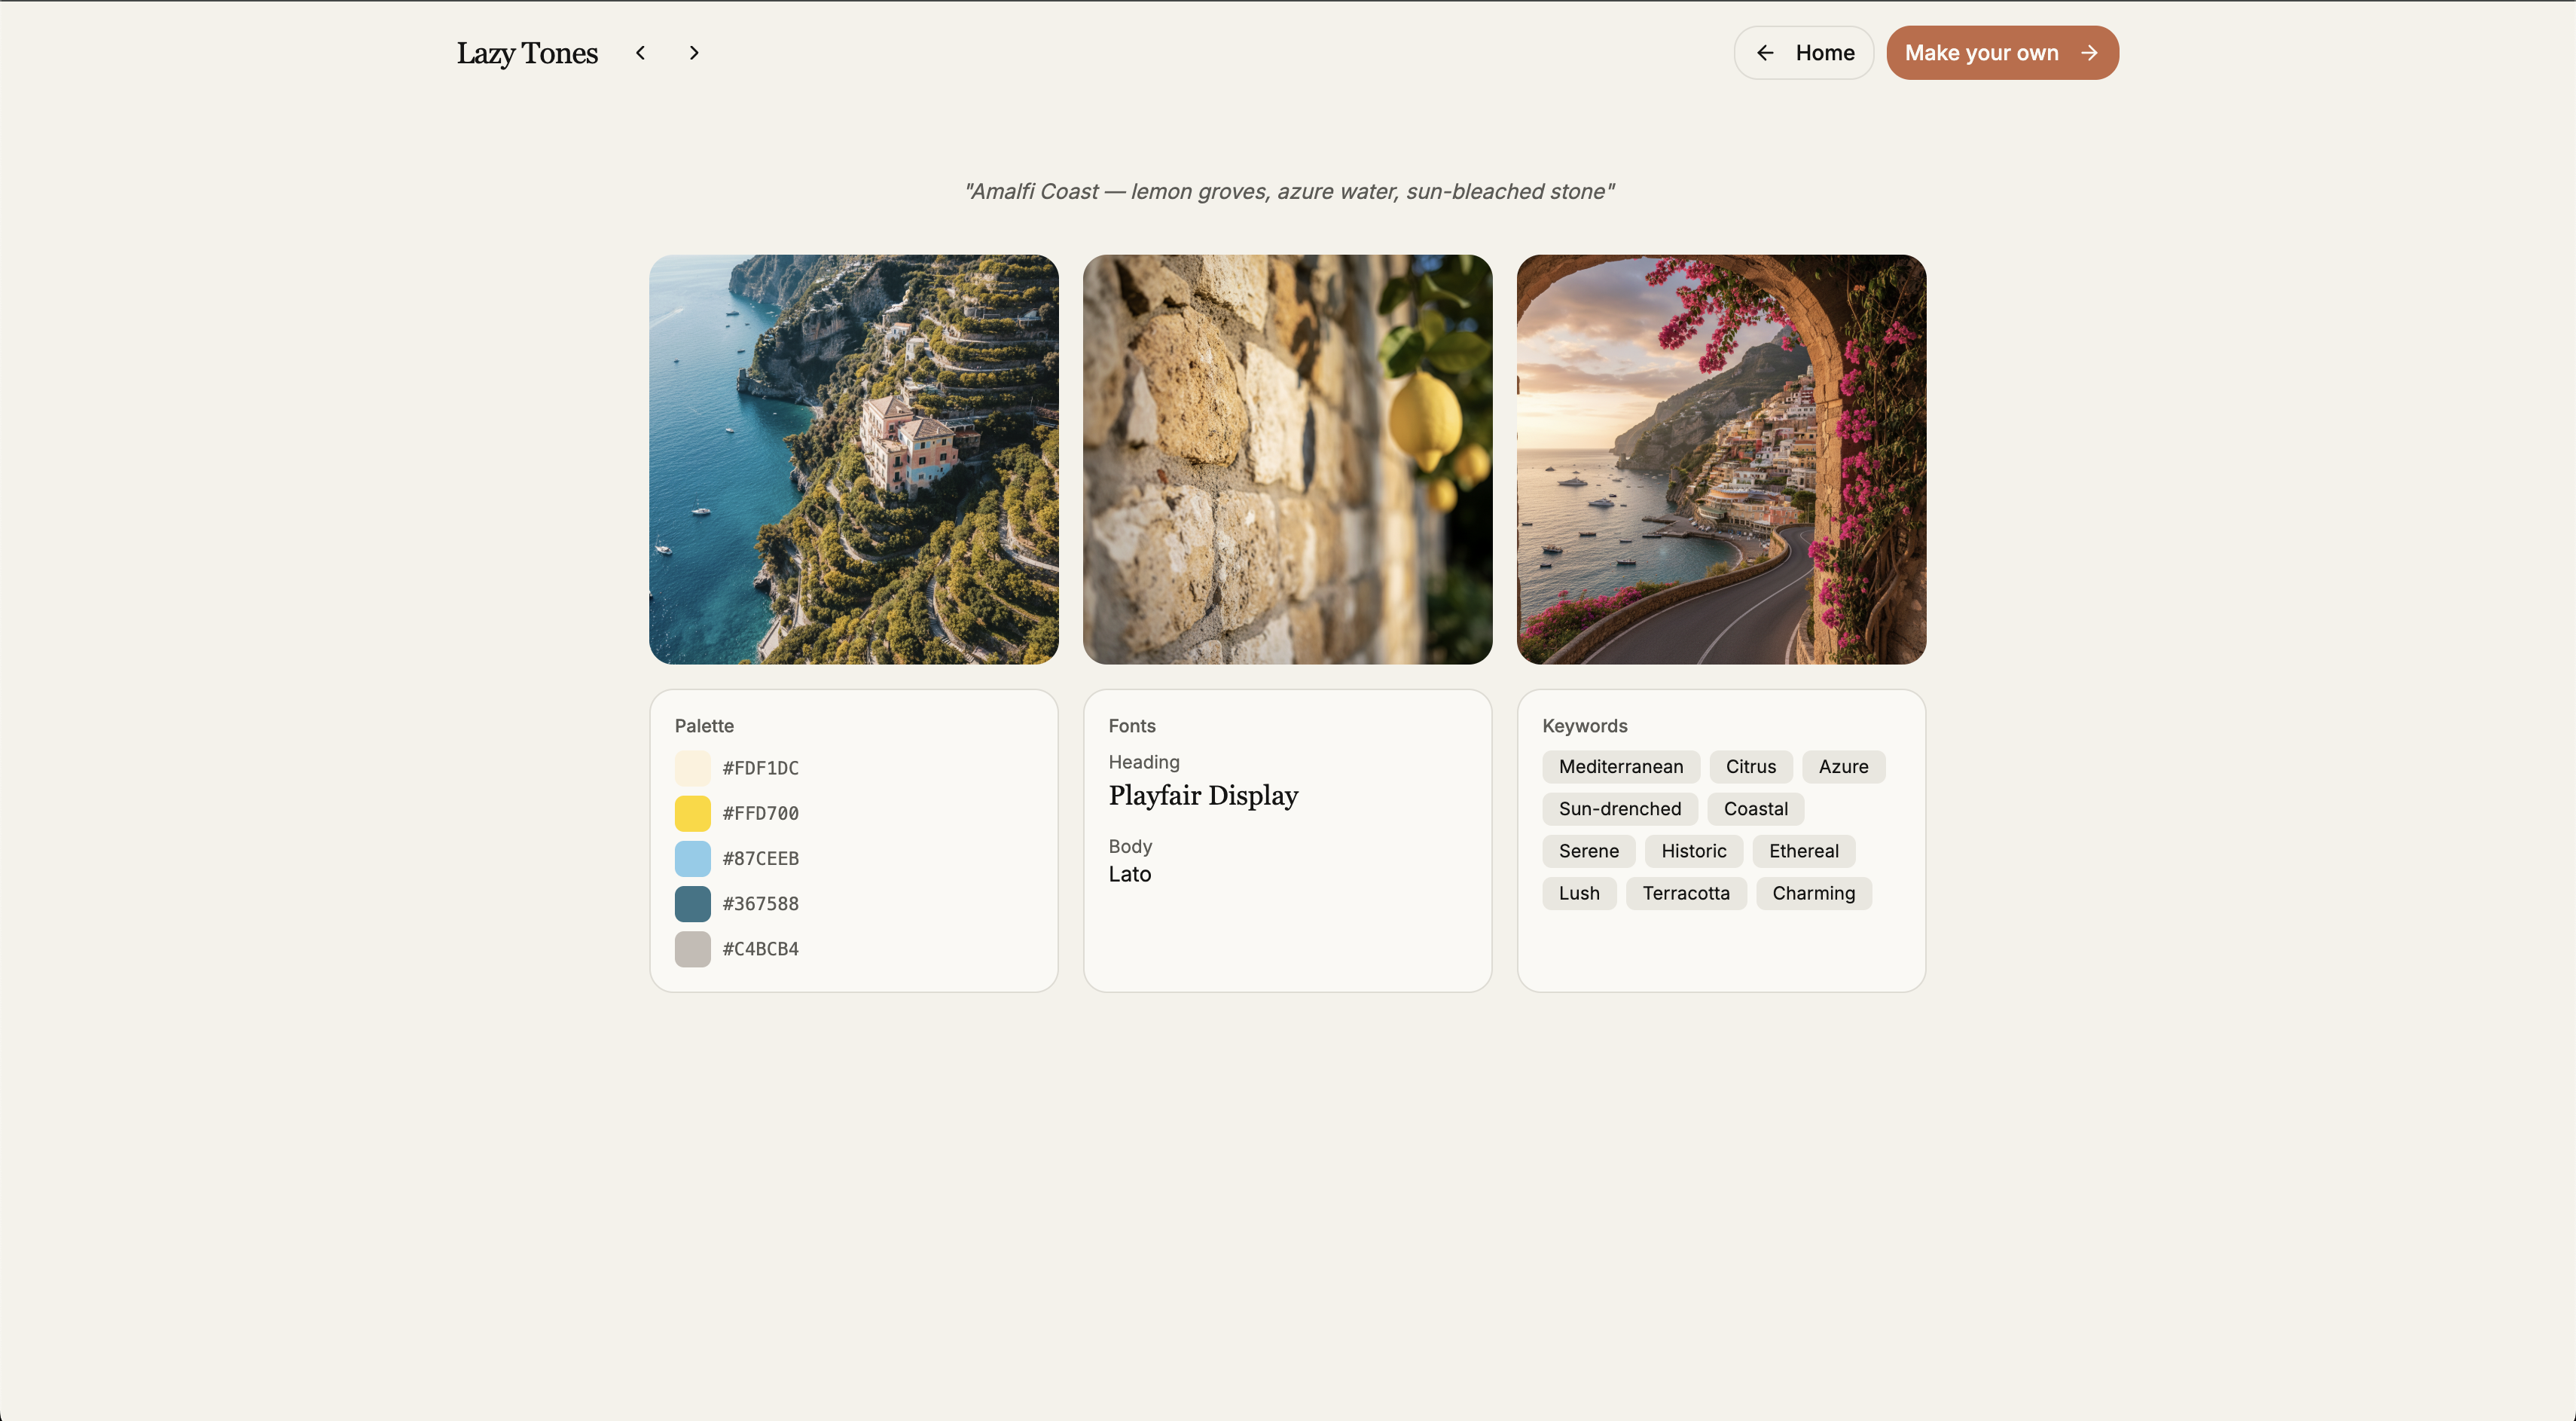The height and width of the screenshot is (1421, 2576).
Task: Click the left navigation chevron
Action: click(x=640, y=52)
